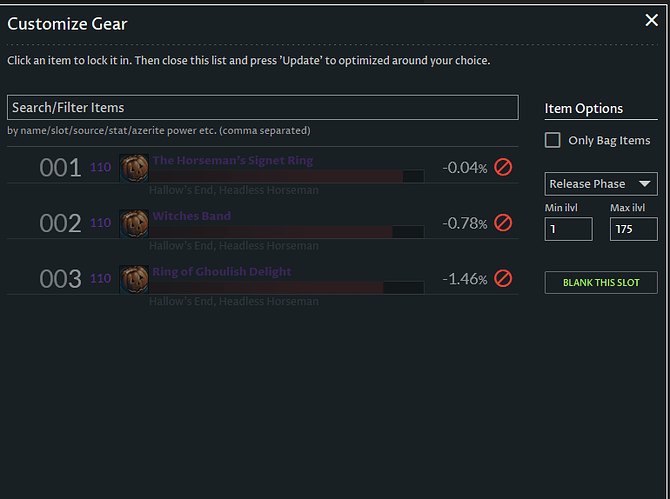Exclude The Horseman's Signet Ring with ban icon
This screenshot has height=499, width=670.
(x=503, y=167)
